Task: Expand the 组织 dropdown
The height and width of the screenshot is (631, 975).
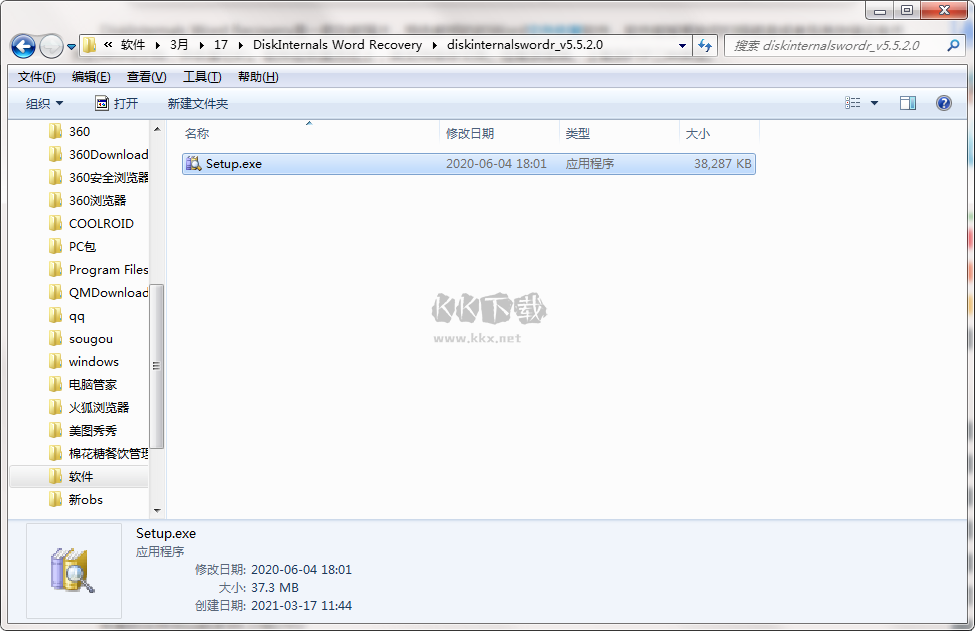Action: (x=44, y=102)
